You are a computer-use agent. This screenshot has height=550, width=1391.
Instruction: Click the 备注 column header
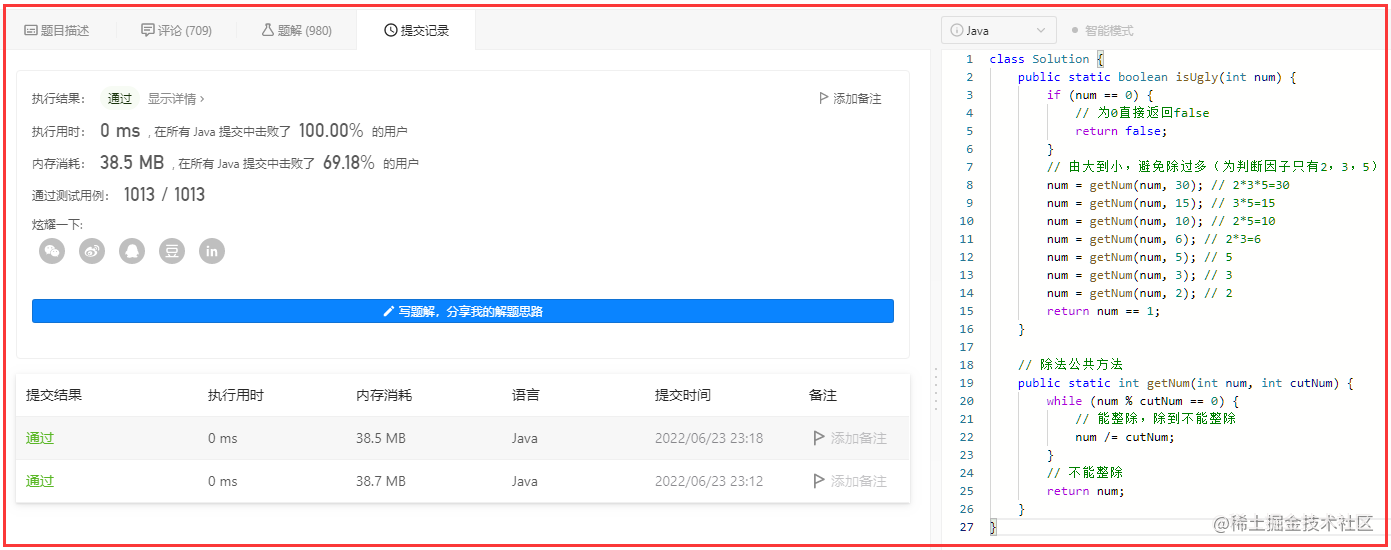point(823,395)
